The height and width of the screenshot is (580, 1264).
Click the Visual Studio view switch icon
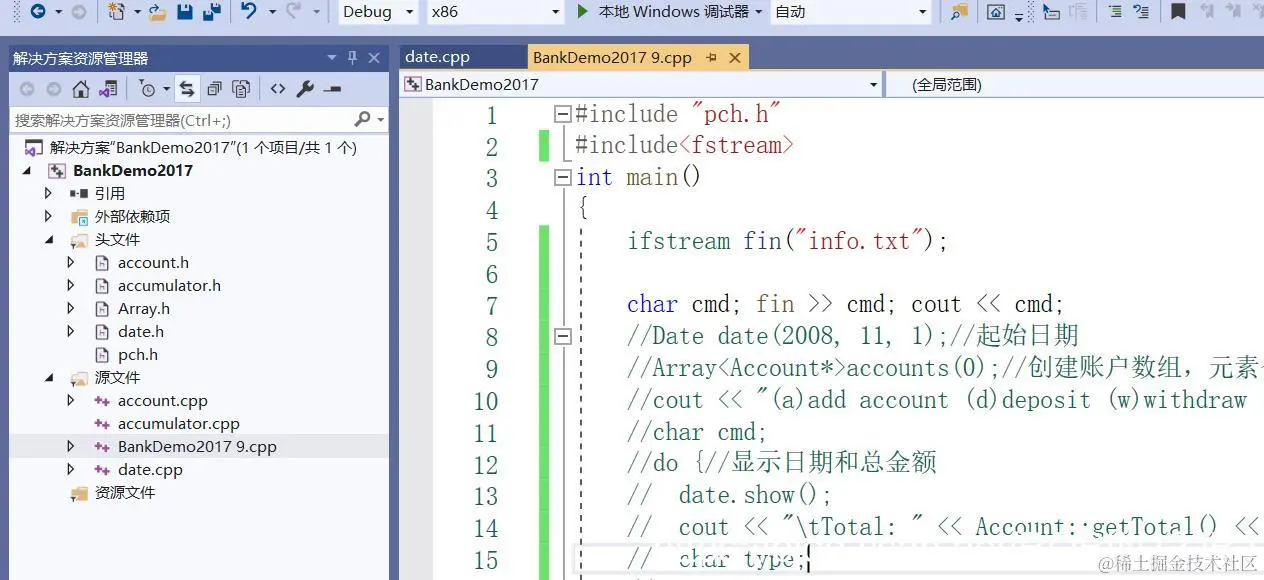[x=108, y=89]
